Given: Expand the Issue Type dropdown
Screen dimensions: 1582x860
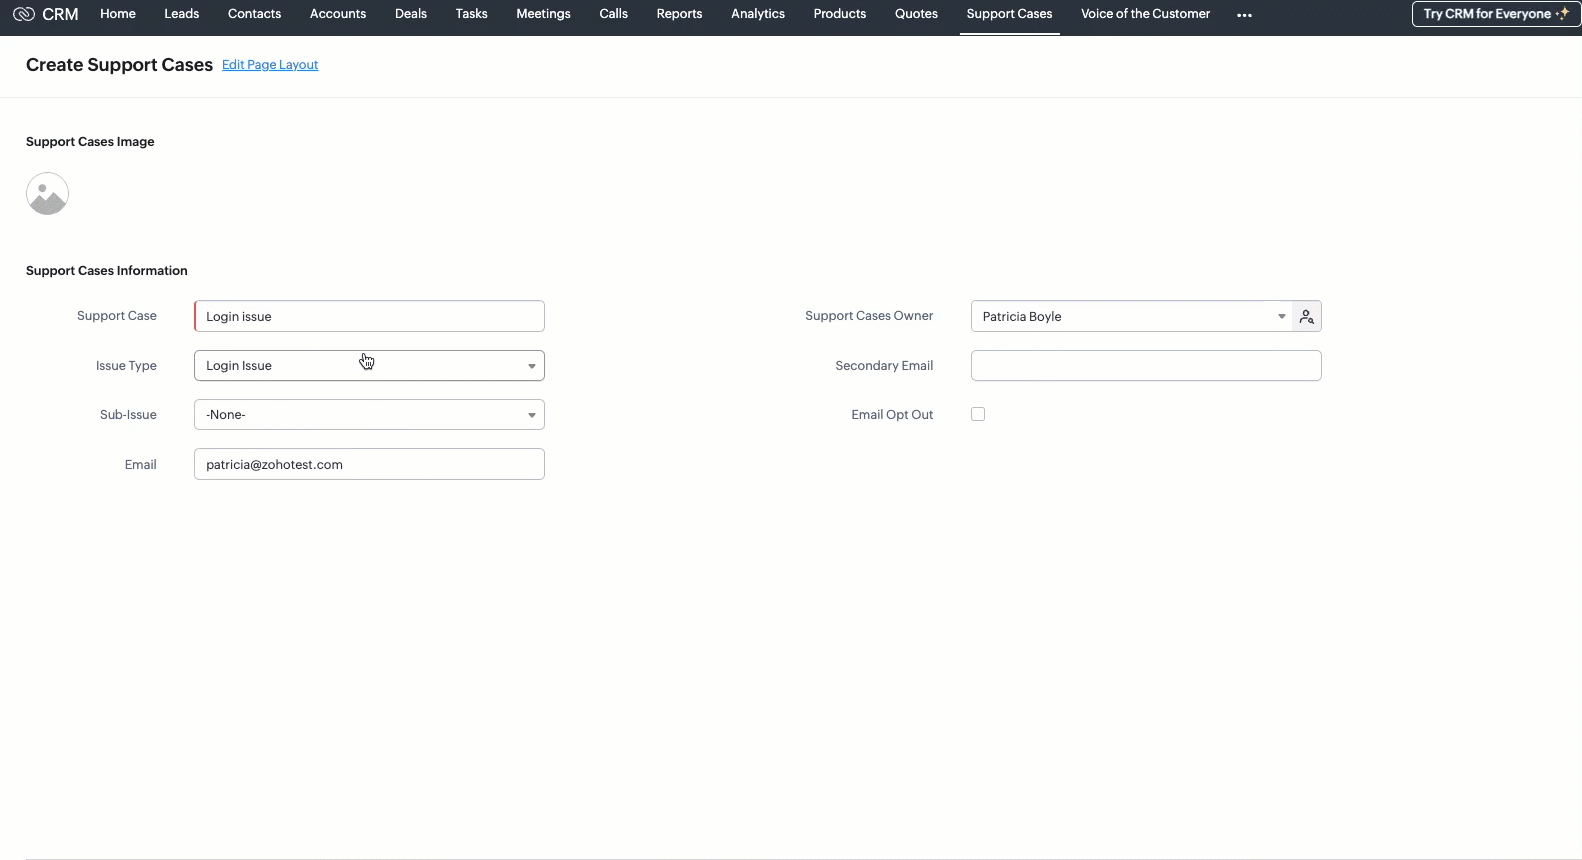Looking at the screenshot, I should click(369, 366).
